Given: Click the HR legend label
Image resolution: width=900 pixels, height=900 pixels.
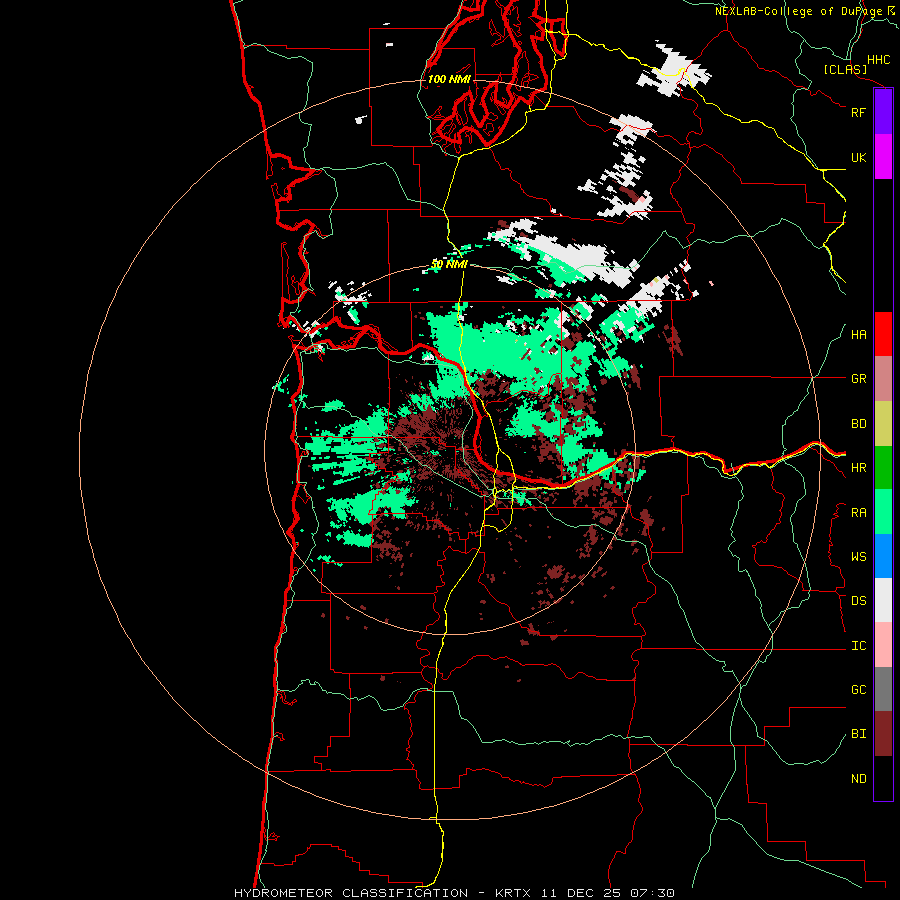Looking at the screenshot, I should point(858,468).
